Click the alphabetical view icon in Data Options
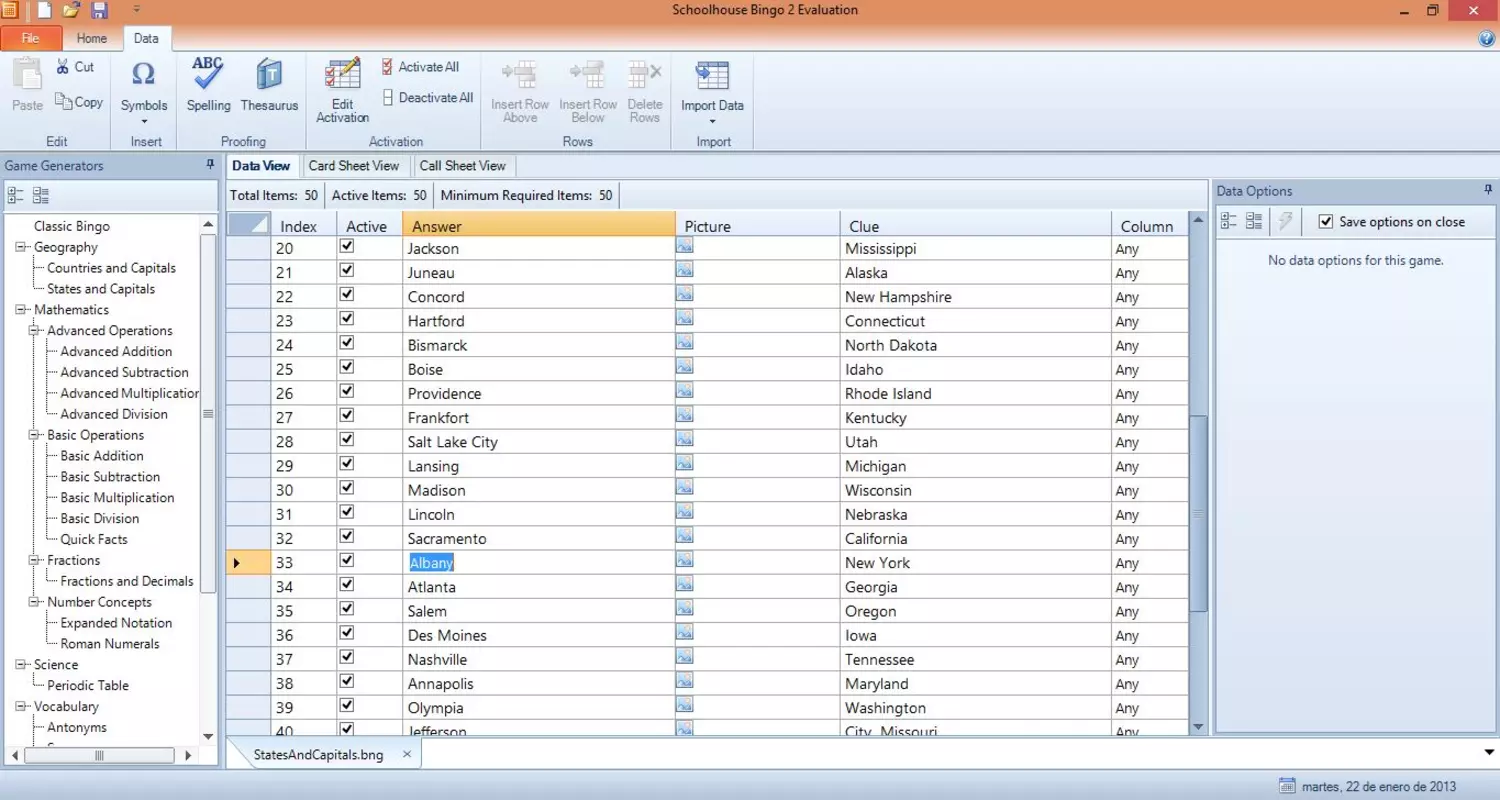Image resolution: width=1500 pixels, height=800 pixels. 1254,222
